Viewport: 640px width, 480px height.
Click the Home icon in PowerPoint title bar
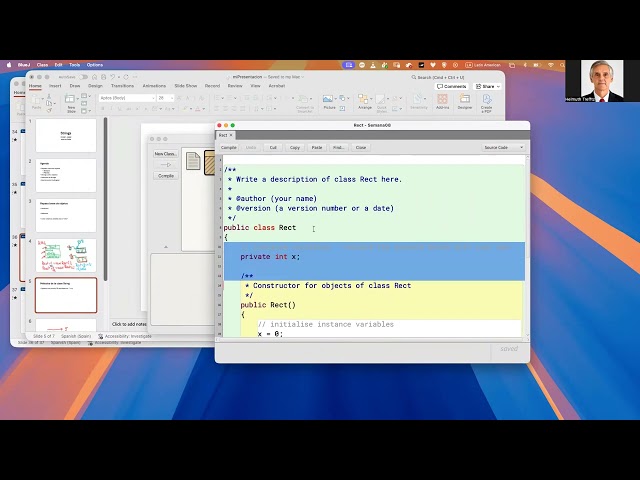[94, 77]
